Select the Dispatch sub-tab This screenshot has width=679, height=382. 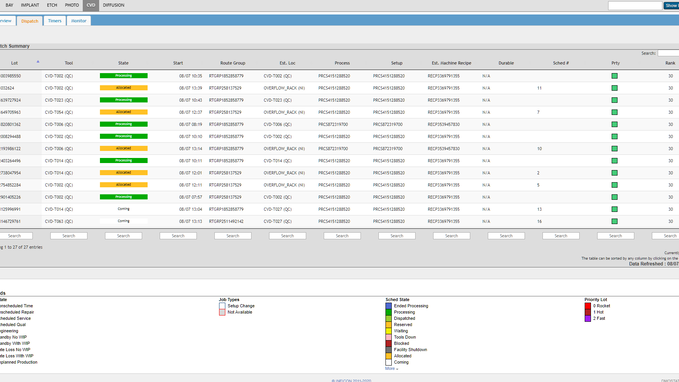click(x=29, y=21)
